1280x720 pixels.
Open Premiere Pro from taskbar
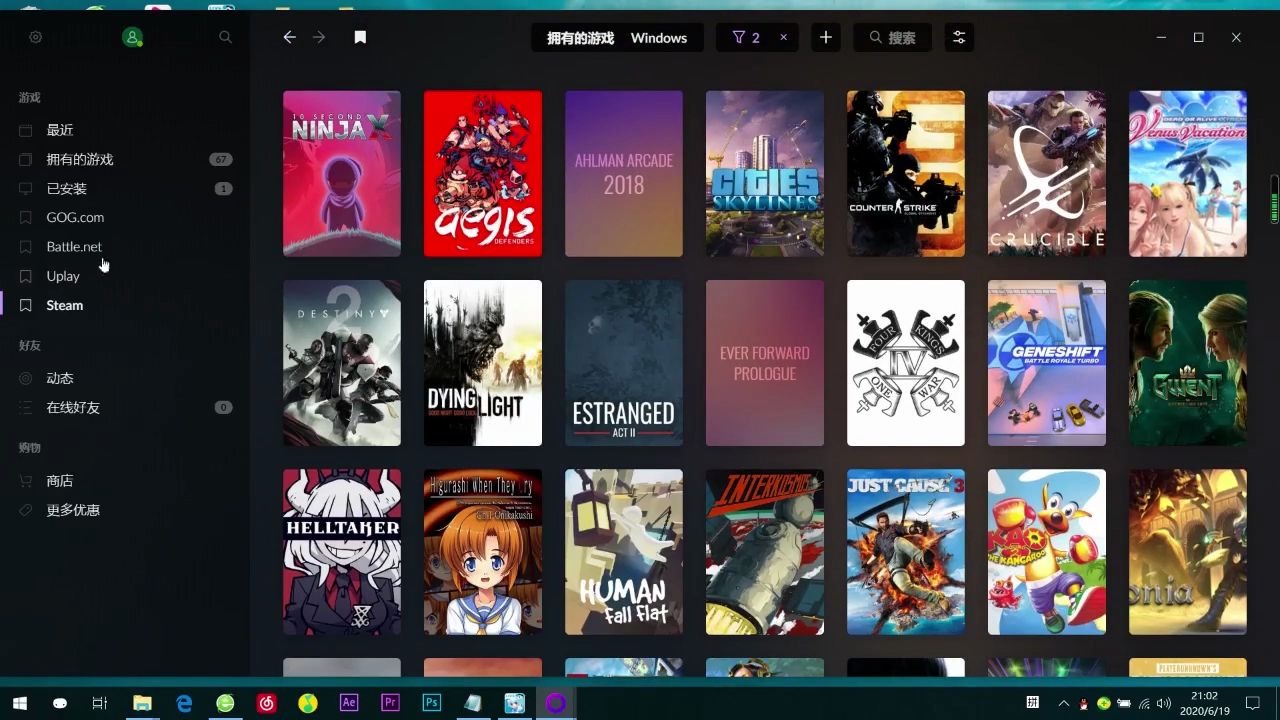tap(390, 703)
